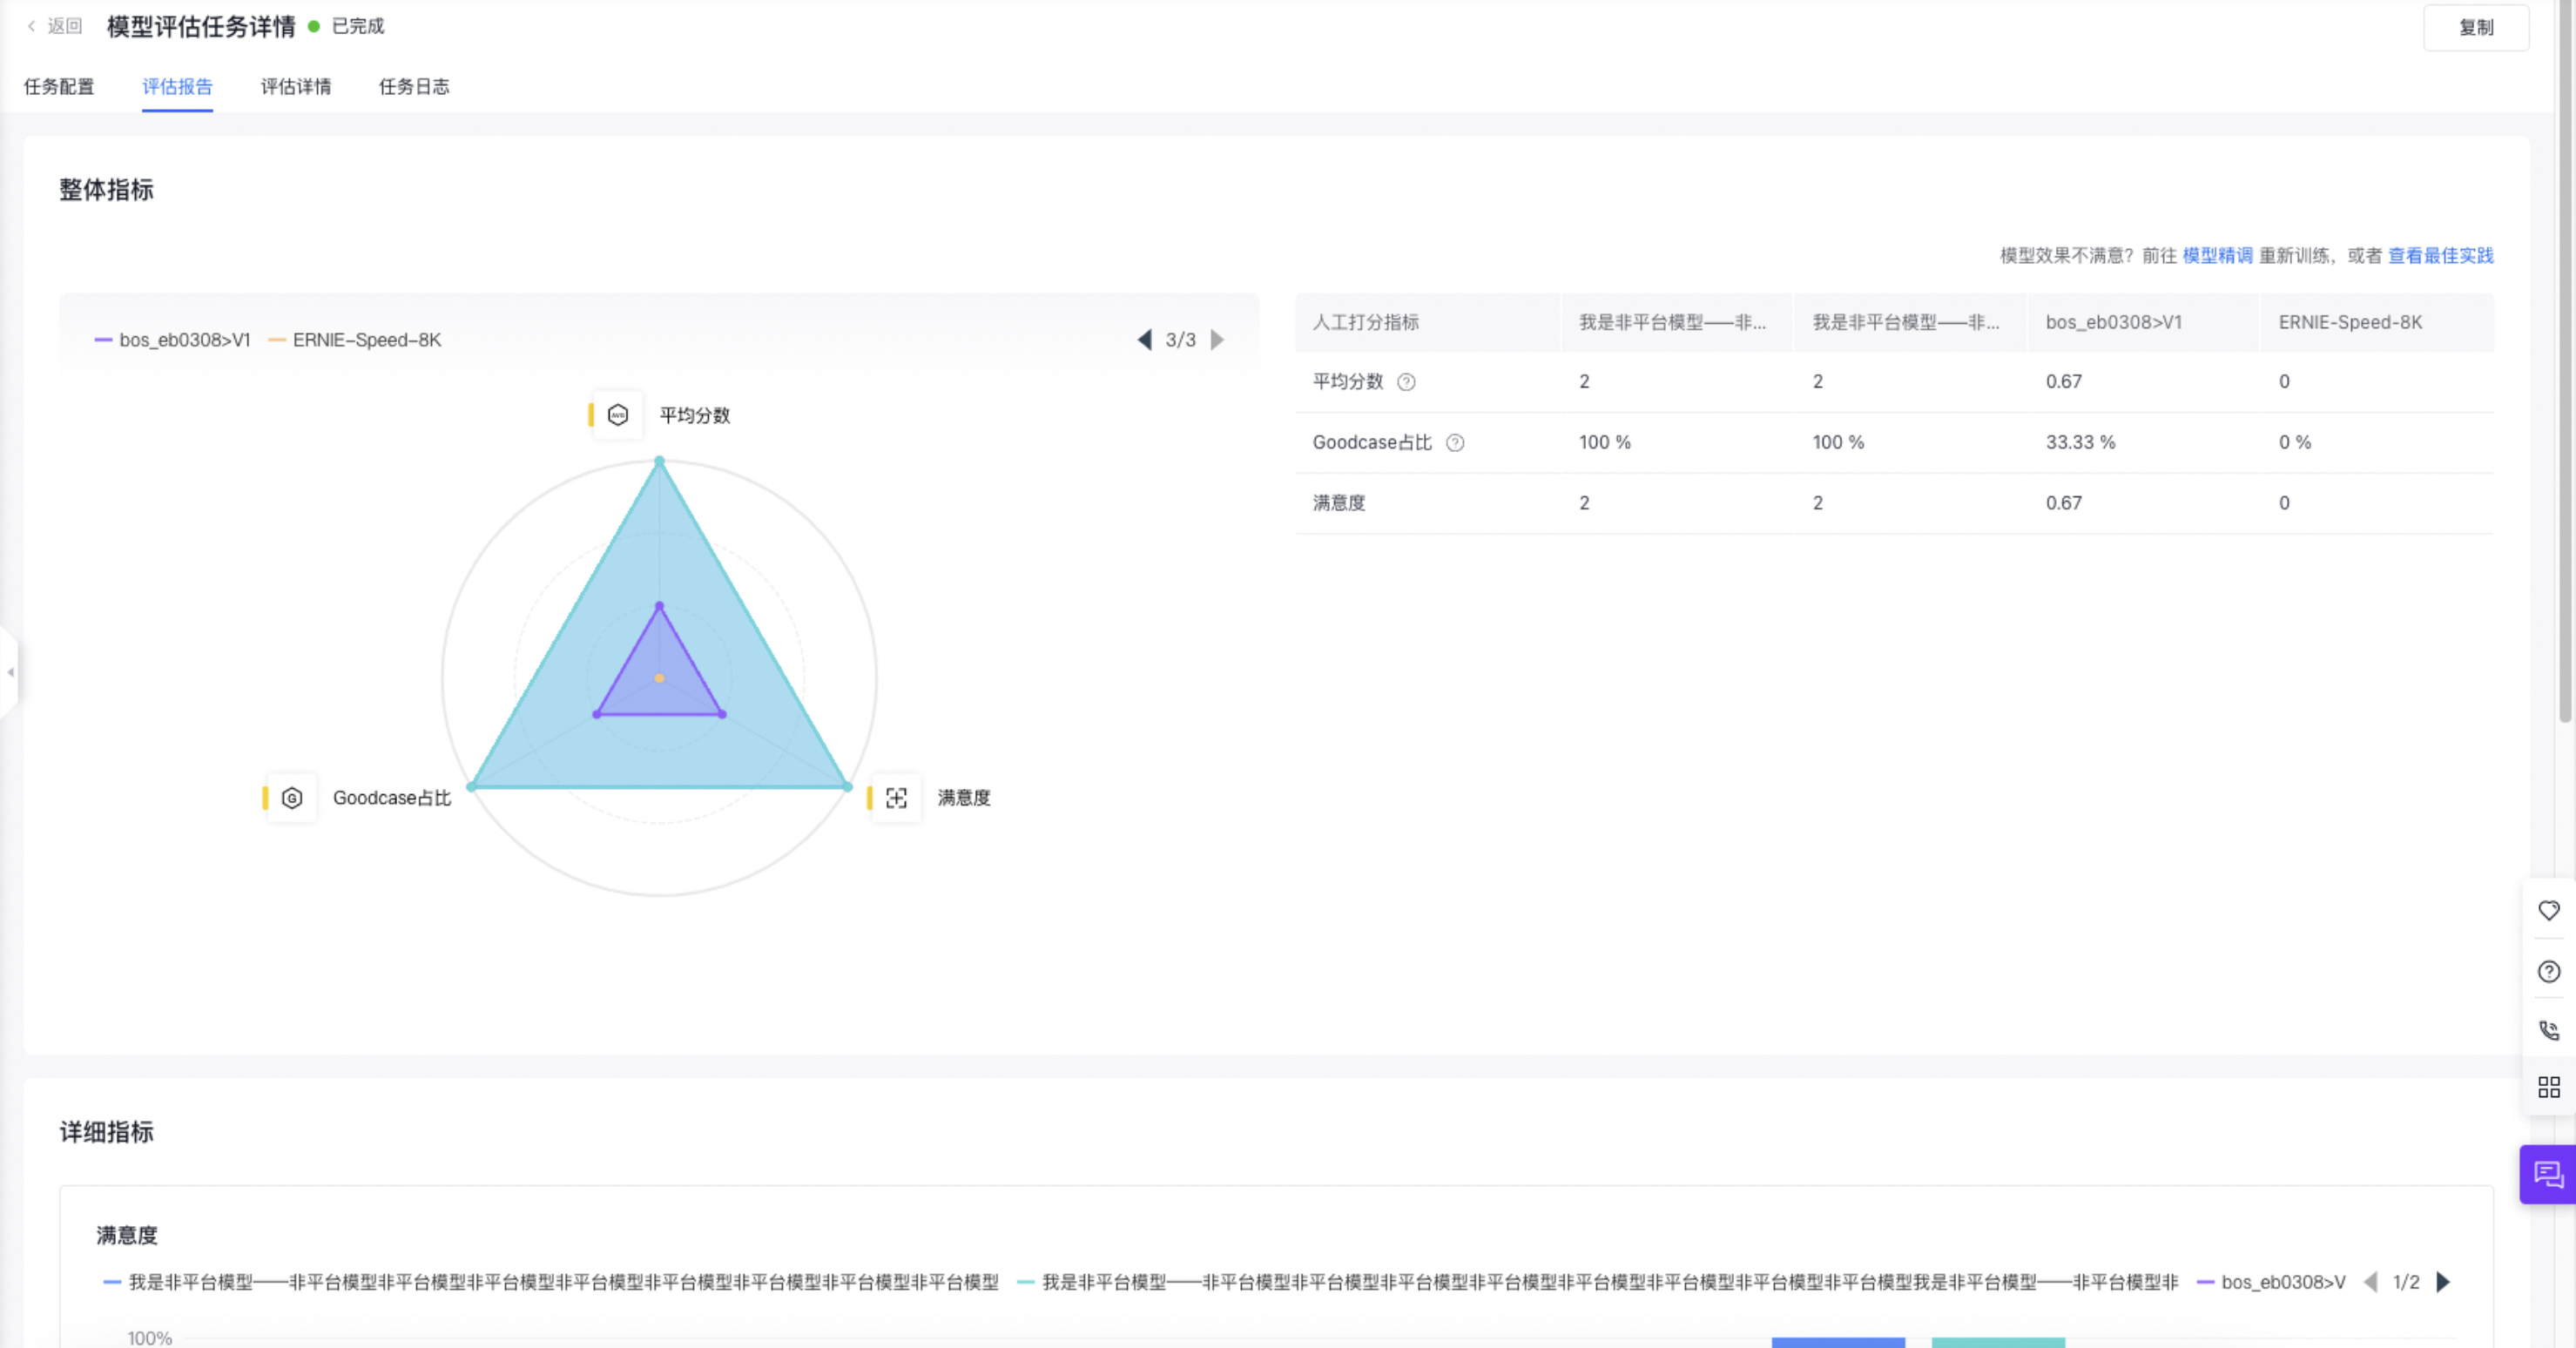2576x1348 pixels.
Task: Click the phone contact icon in right sidebar
Action: (x=2548, y=1030)
